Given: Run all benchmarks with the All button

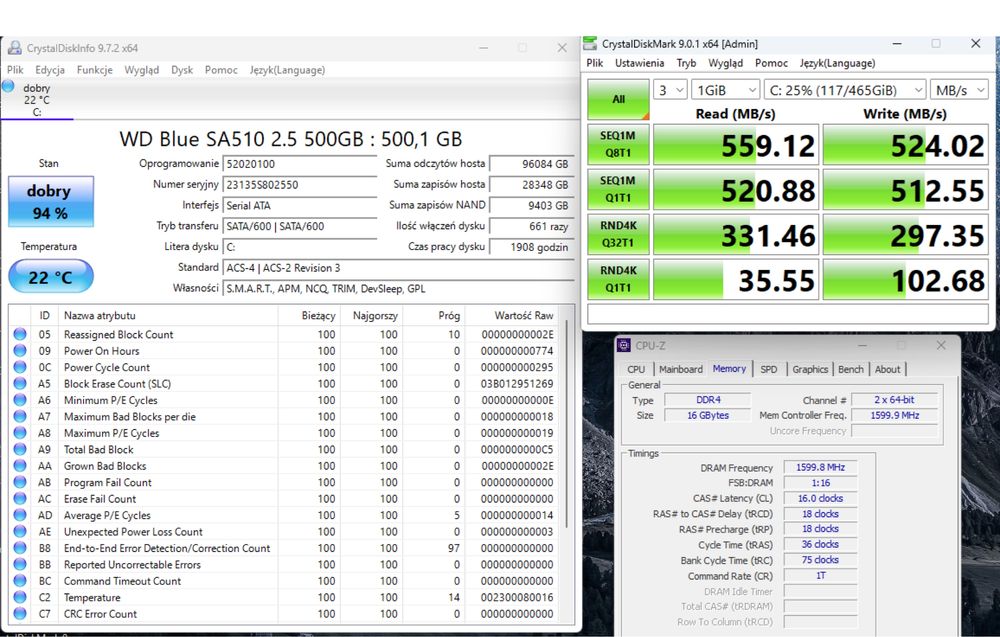Looking at the screenshot, I should pyautogui.click(x=618, y=99).
